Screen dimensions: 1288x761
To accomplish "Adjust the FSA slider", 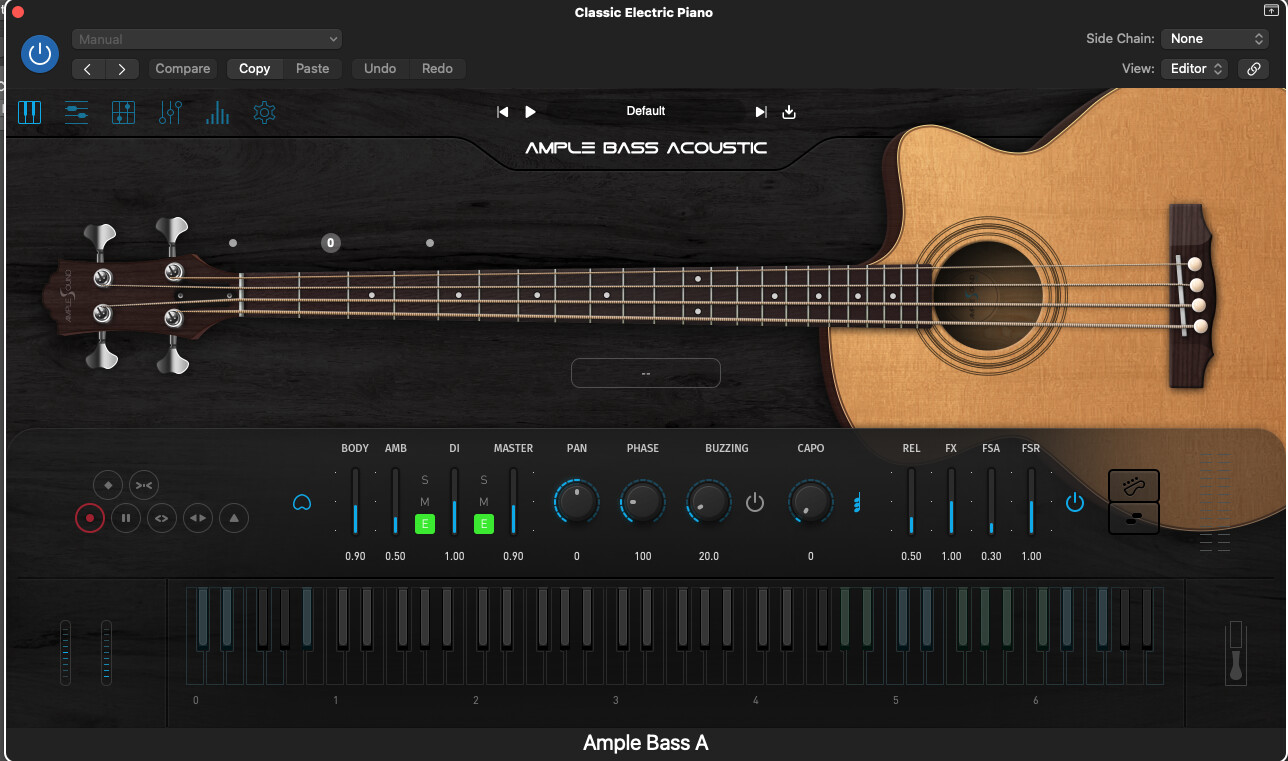I will pos(991,501).
